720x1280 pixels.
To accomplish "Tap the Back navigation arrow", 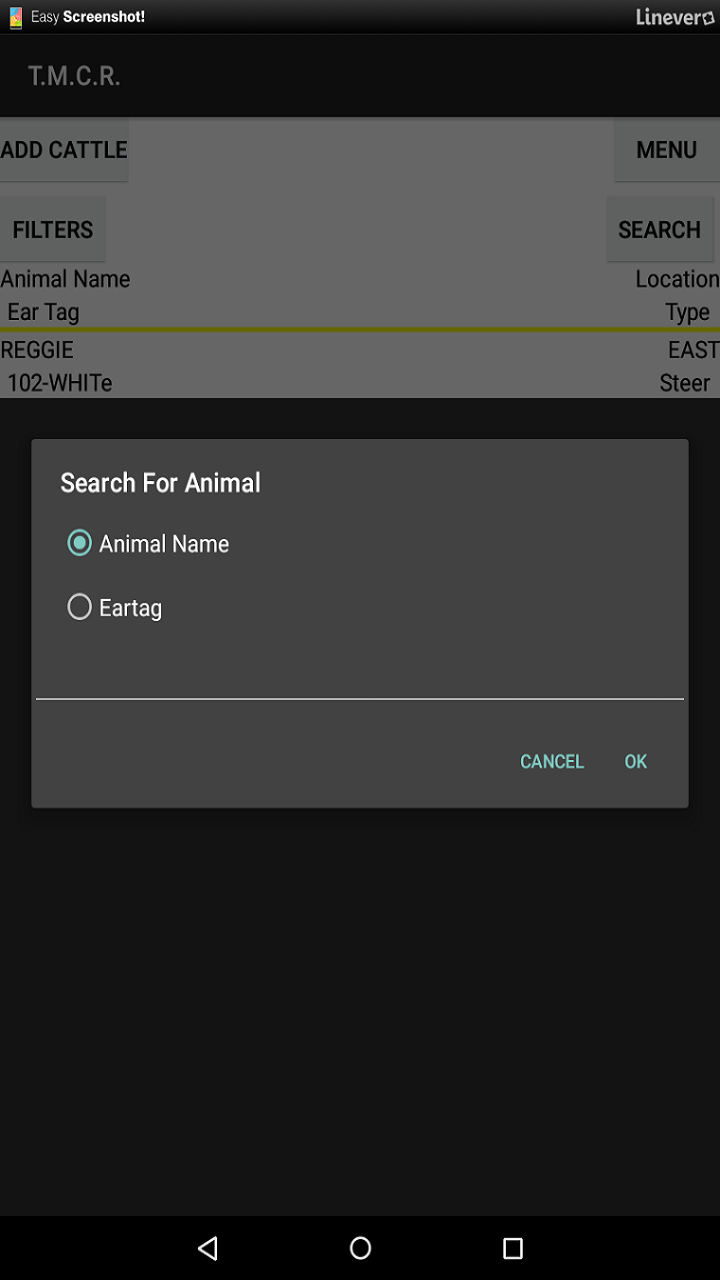I will pos(208,1247).
